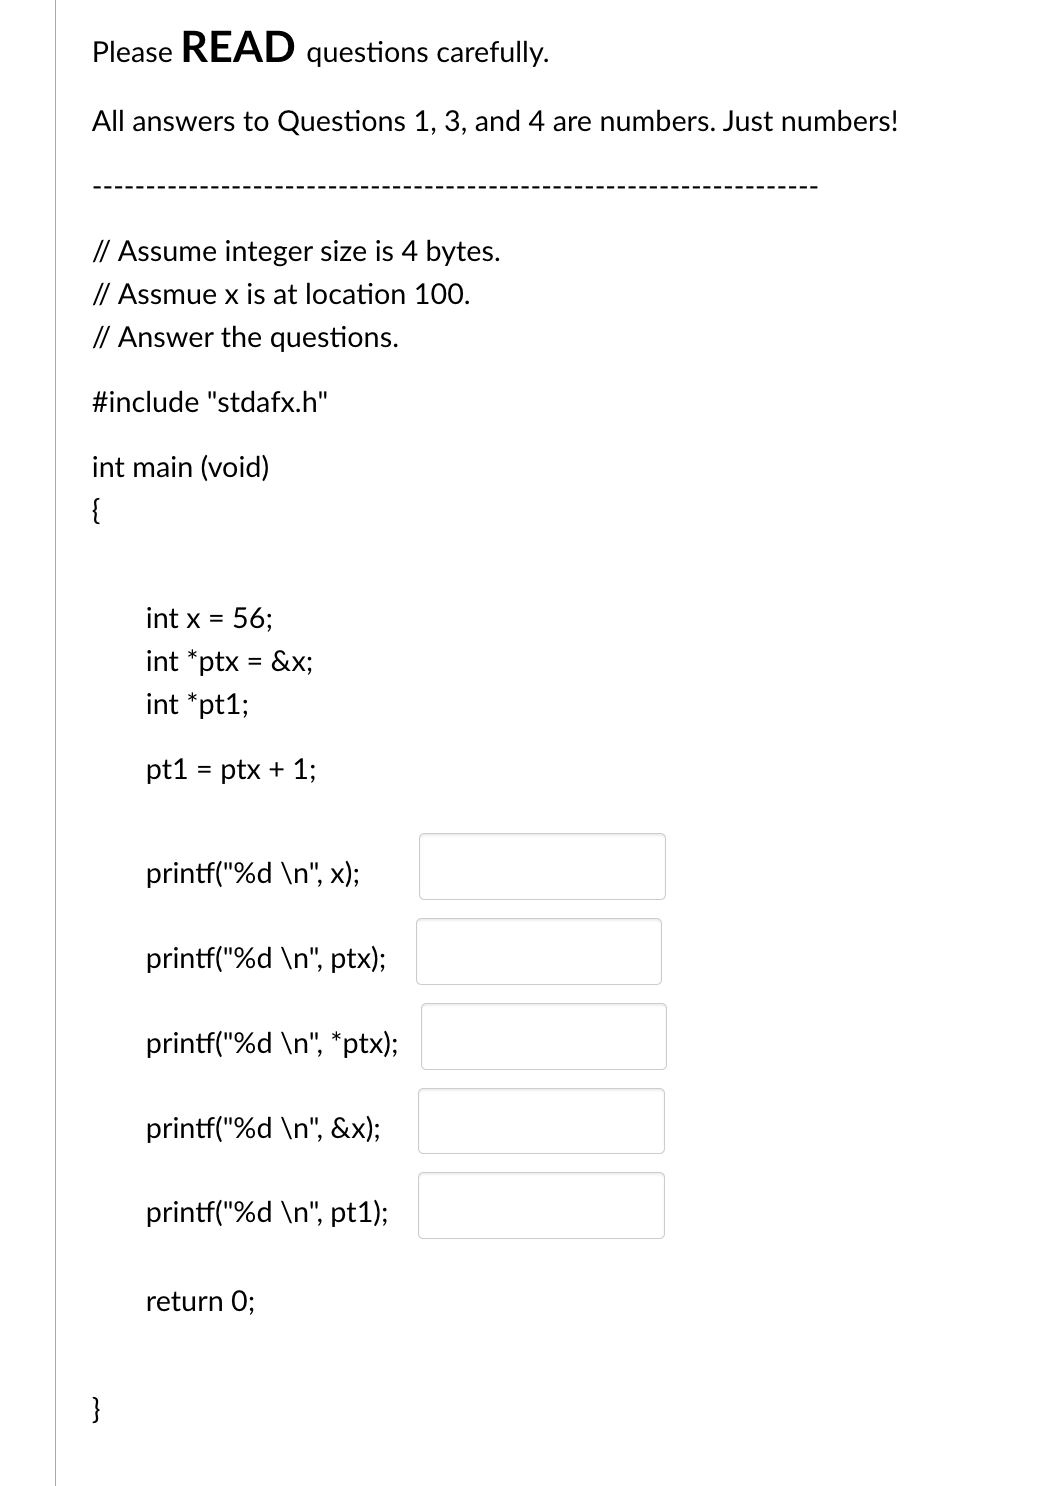
Task: Select the opening curly brace of main
Action: coord(95,511)
